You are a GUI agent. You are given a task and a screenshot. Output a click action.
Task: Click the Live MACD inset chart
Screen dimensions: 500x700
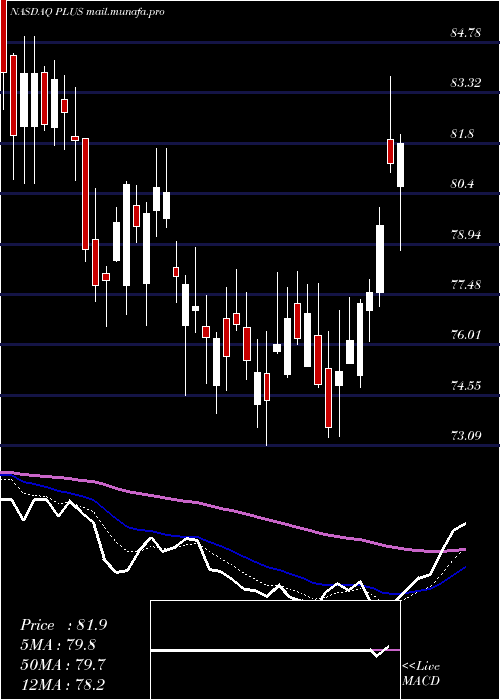[x=275, y=650]
